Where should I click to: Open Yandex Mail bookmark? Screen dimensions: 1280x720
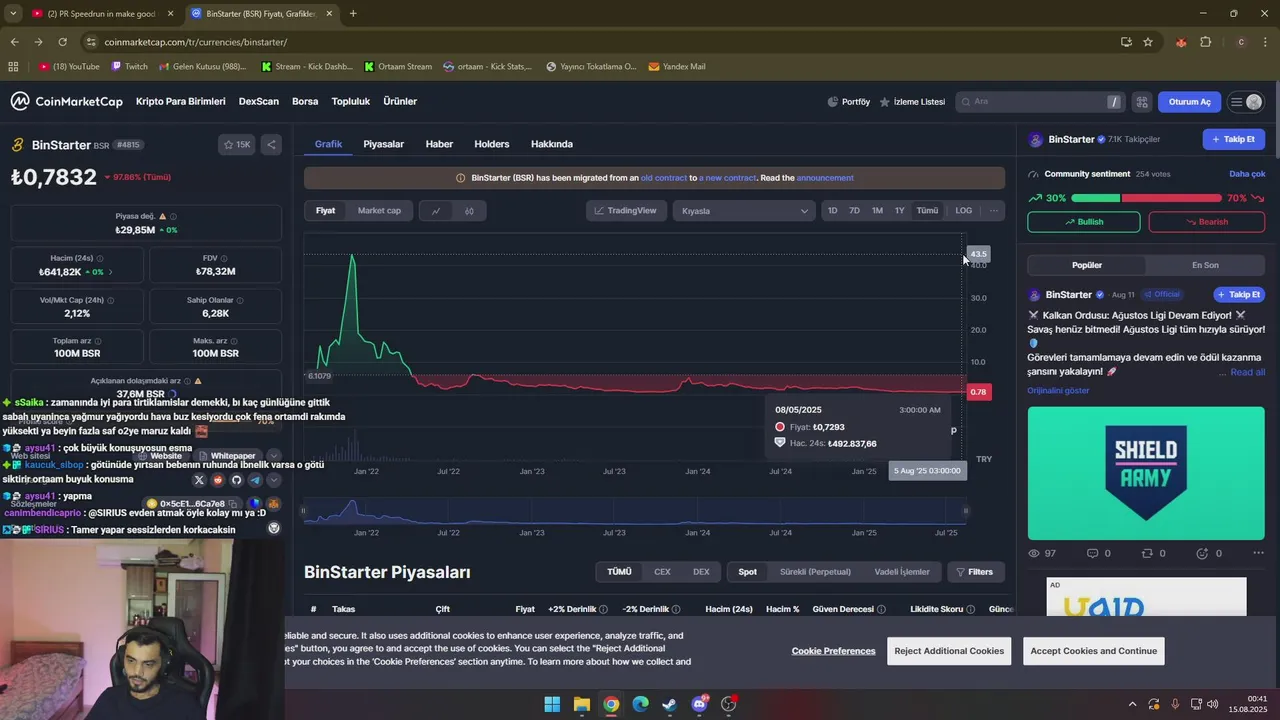[x=677, y=67]
